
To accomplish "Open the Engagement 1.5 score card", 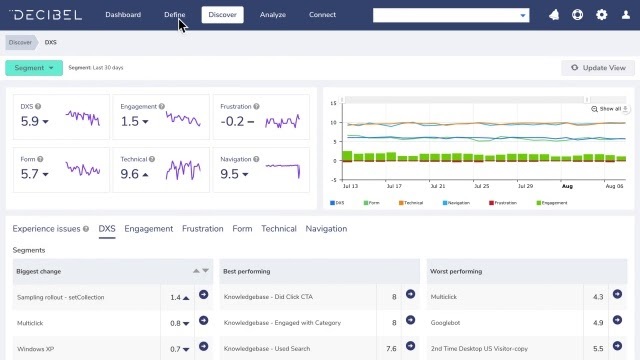I will pyautogui.click(x=161, y=117).
